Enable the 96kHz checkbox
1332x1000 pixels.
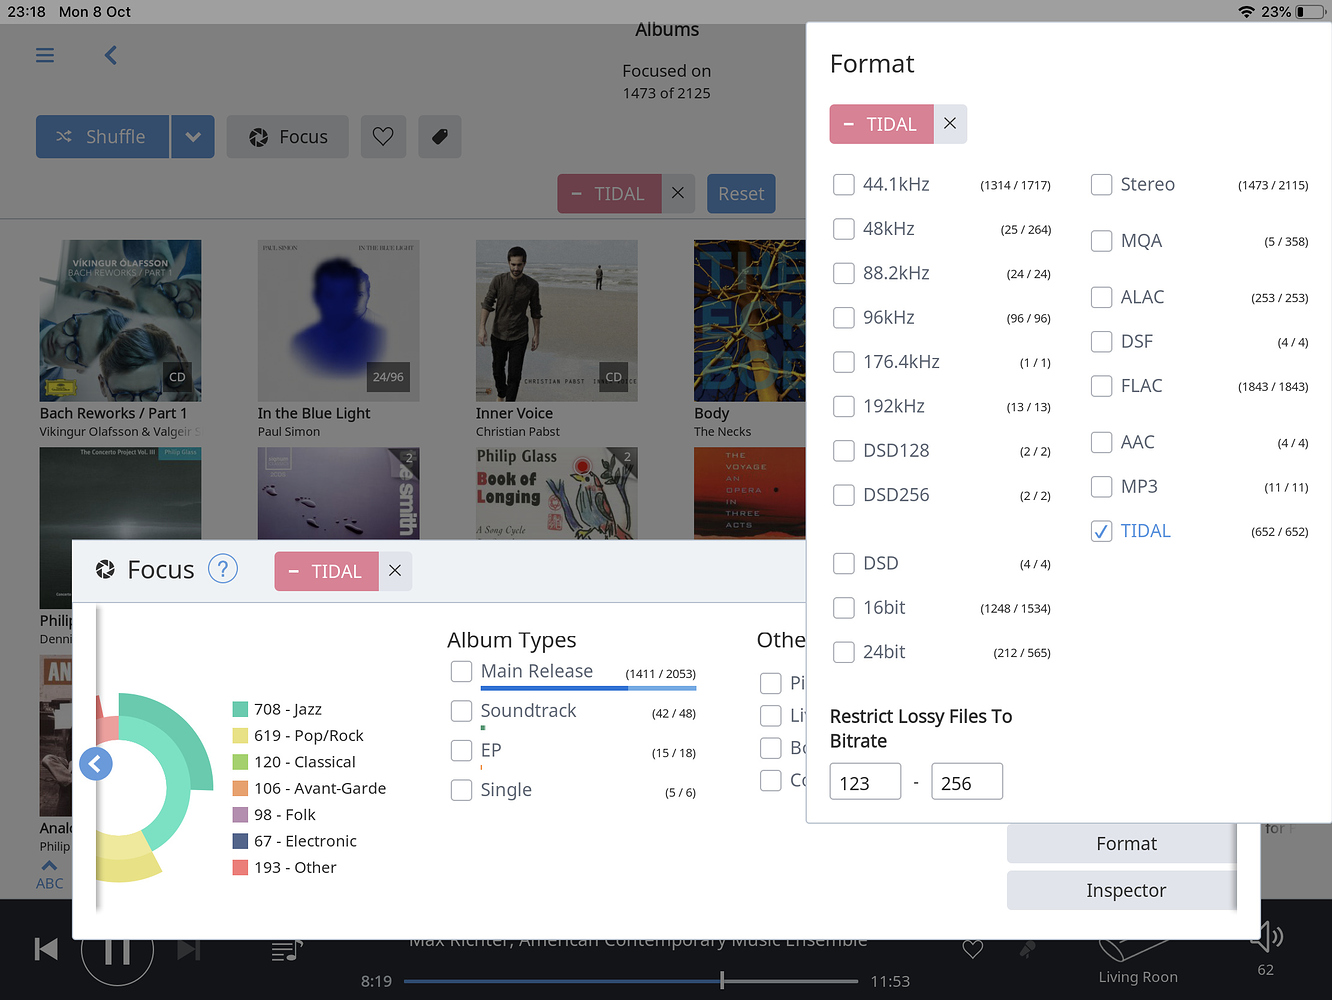point(844,318)
